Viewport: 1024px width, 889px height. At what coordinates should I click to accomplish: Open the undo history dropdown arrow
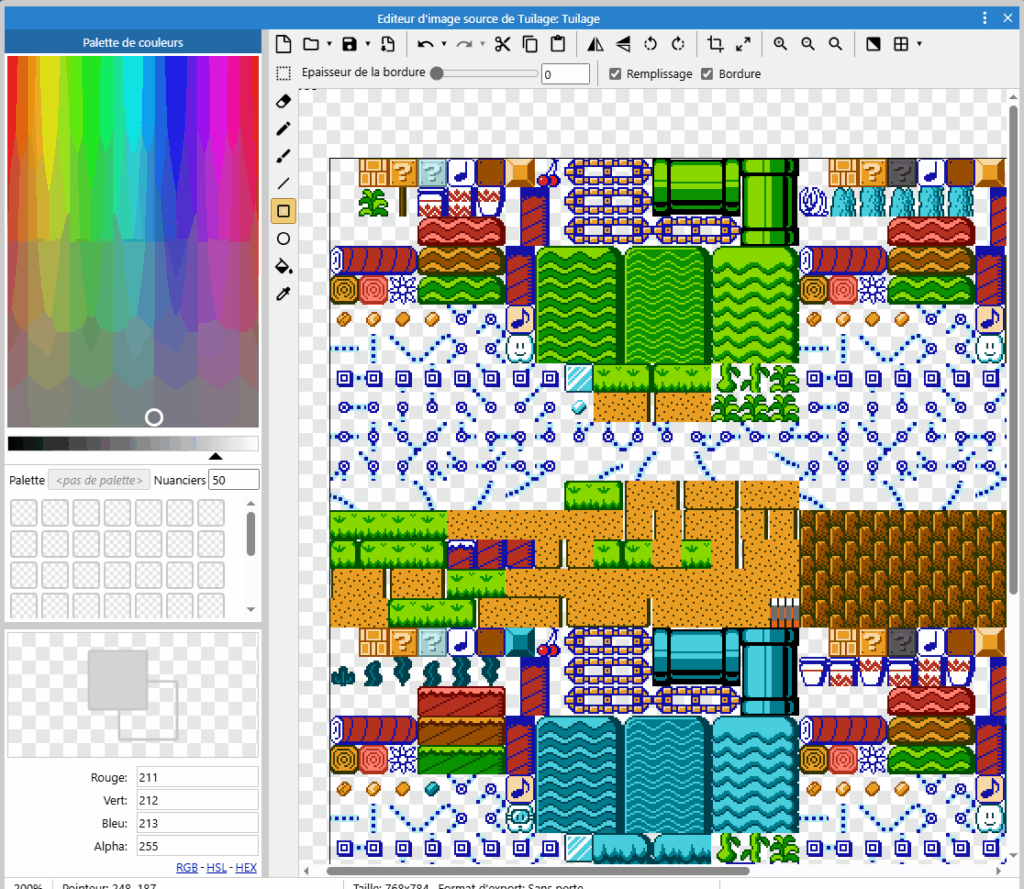coord(444,44)
